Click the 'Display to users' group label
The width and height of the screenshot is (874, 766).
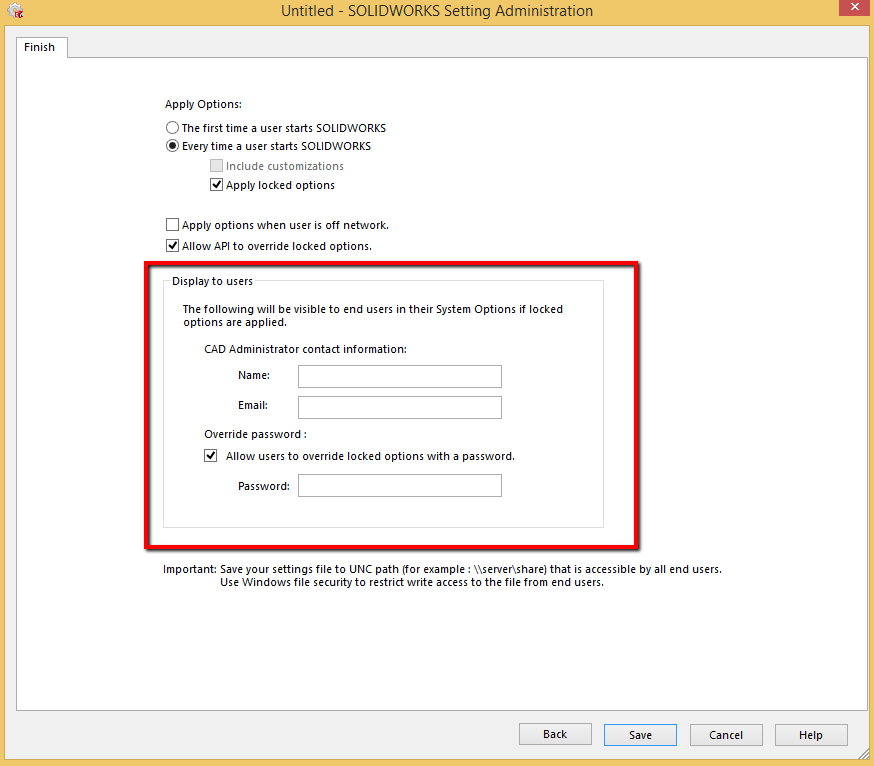(212, 282)
